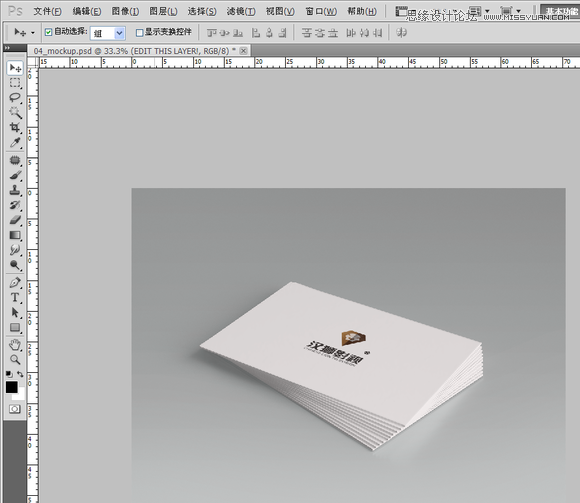Image resolution: width=580 pixels, height=503 pixels.
Task: Click the foreground black color swatch
Action: 11,387
